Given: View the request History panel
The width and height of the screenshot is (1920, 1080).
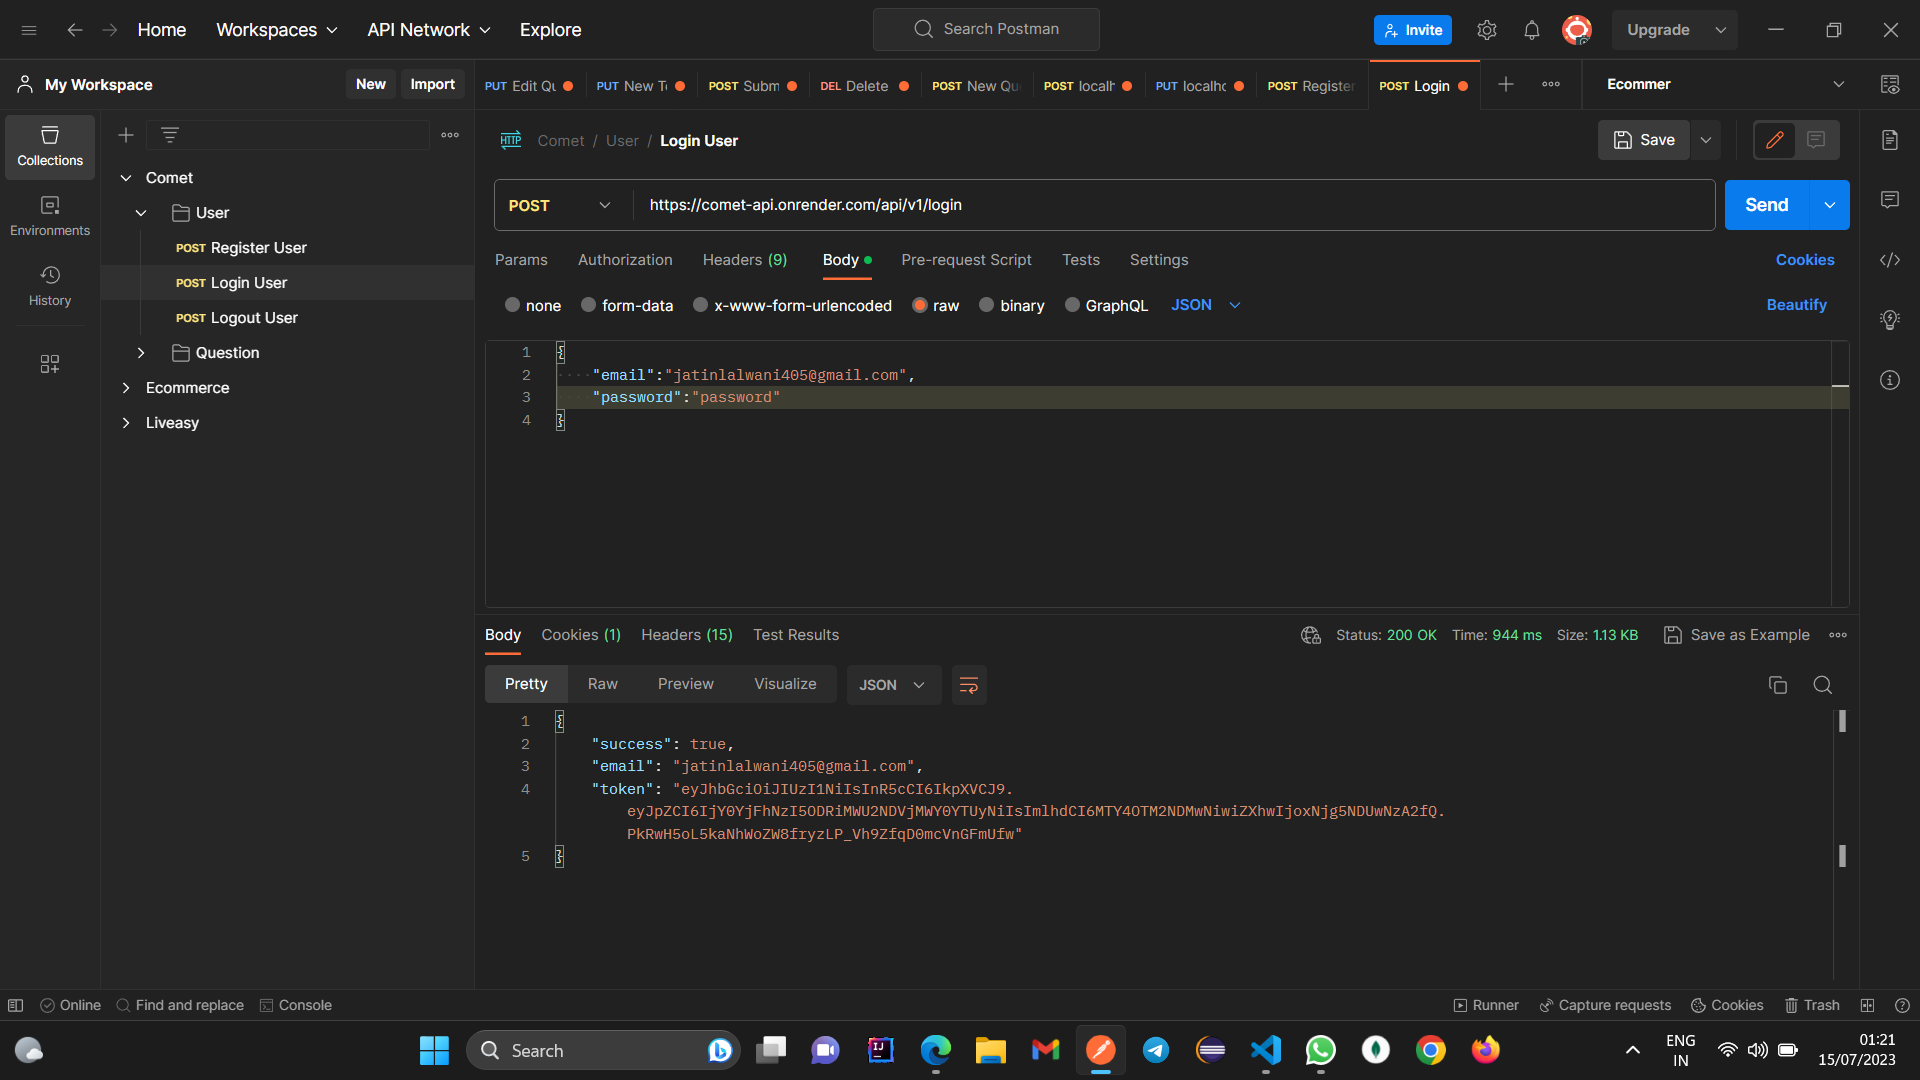Looking at the screenshot, I should [49, 285].
